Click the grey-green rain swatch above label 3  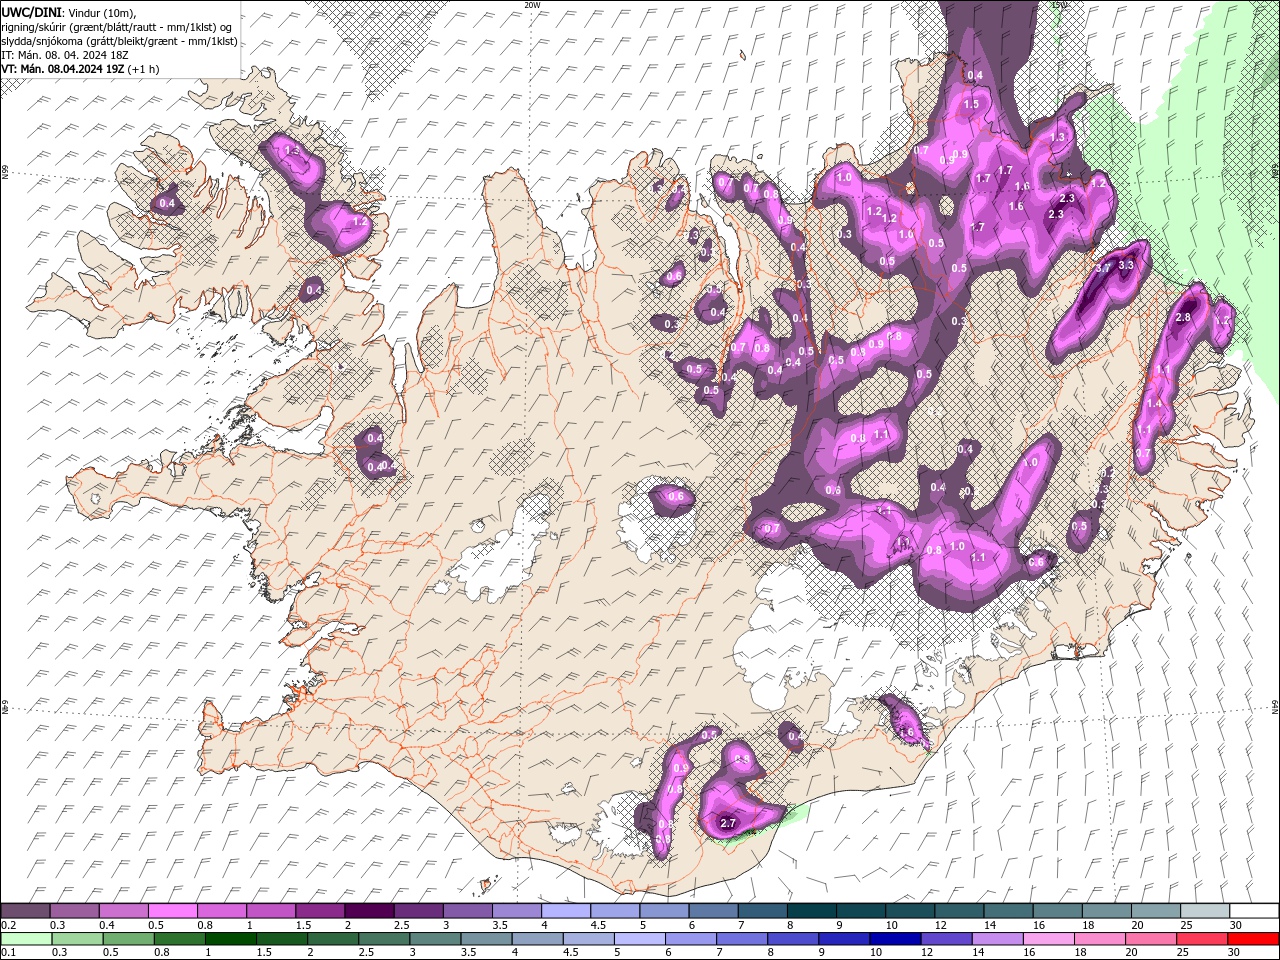coord(435,939)
